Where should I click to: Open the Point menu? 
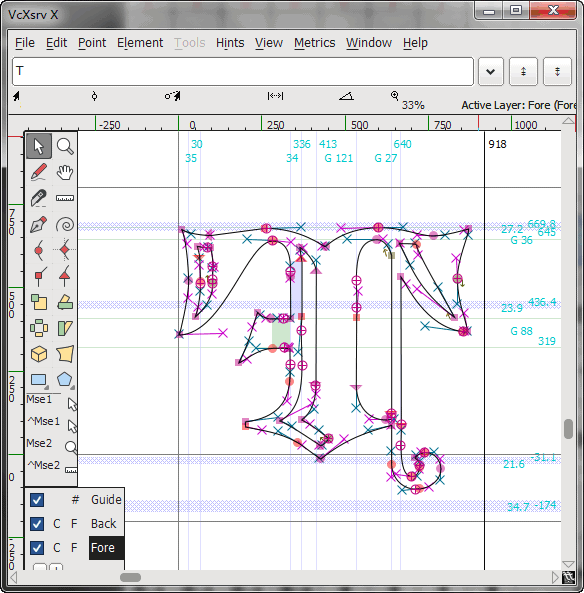[x=92, y=43]
